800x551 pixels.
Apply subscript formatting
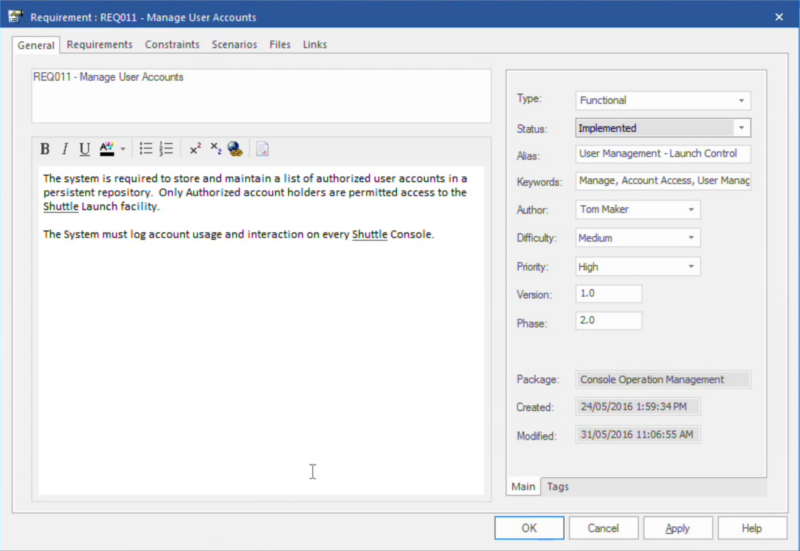(x=215, y=149)
